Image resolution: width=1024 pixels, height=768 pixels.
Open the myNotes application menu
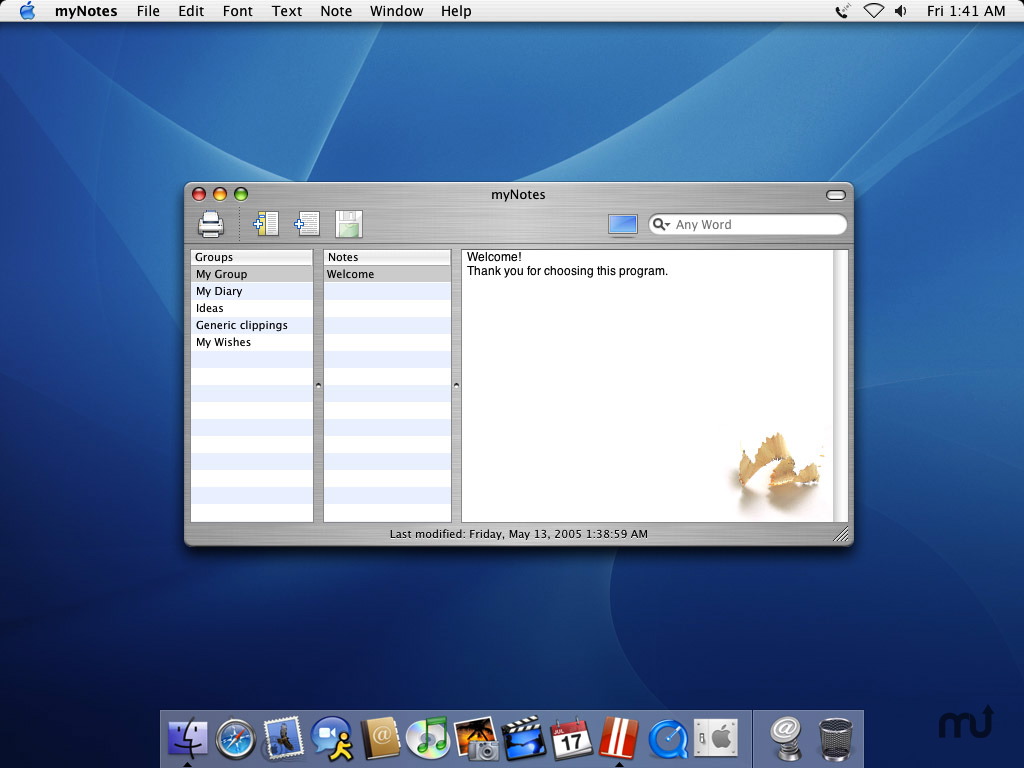(x=86, y=11)
